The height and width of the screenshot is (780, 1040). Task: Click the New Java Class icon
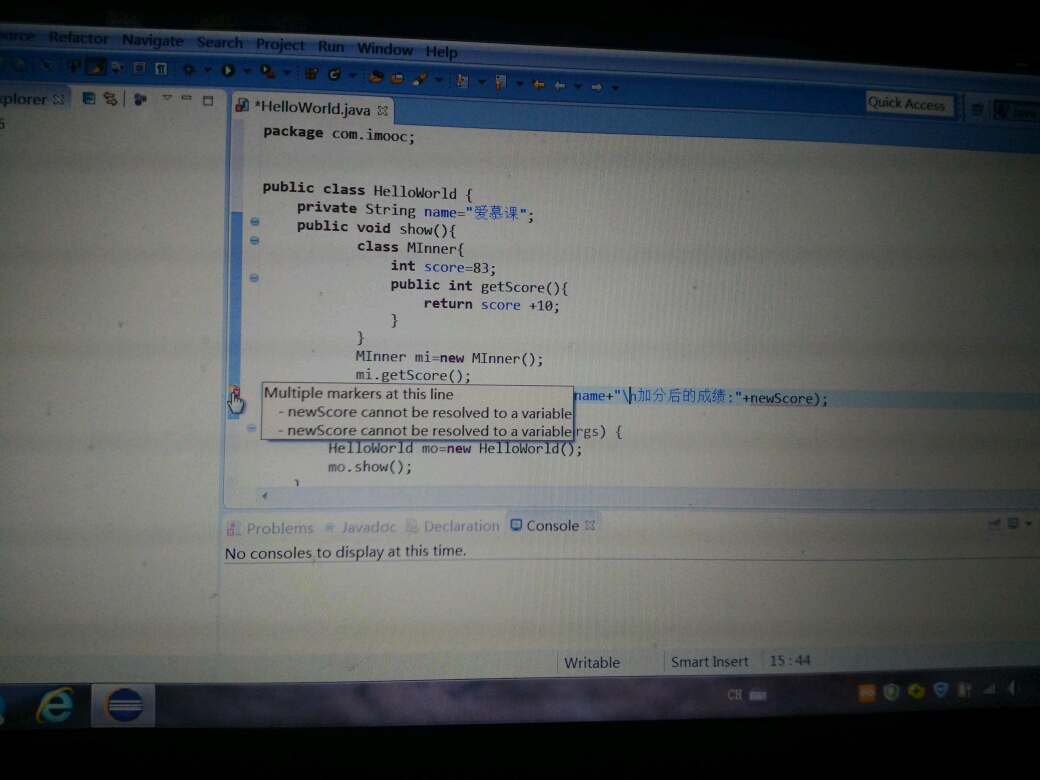pos(334,74)
